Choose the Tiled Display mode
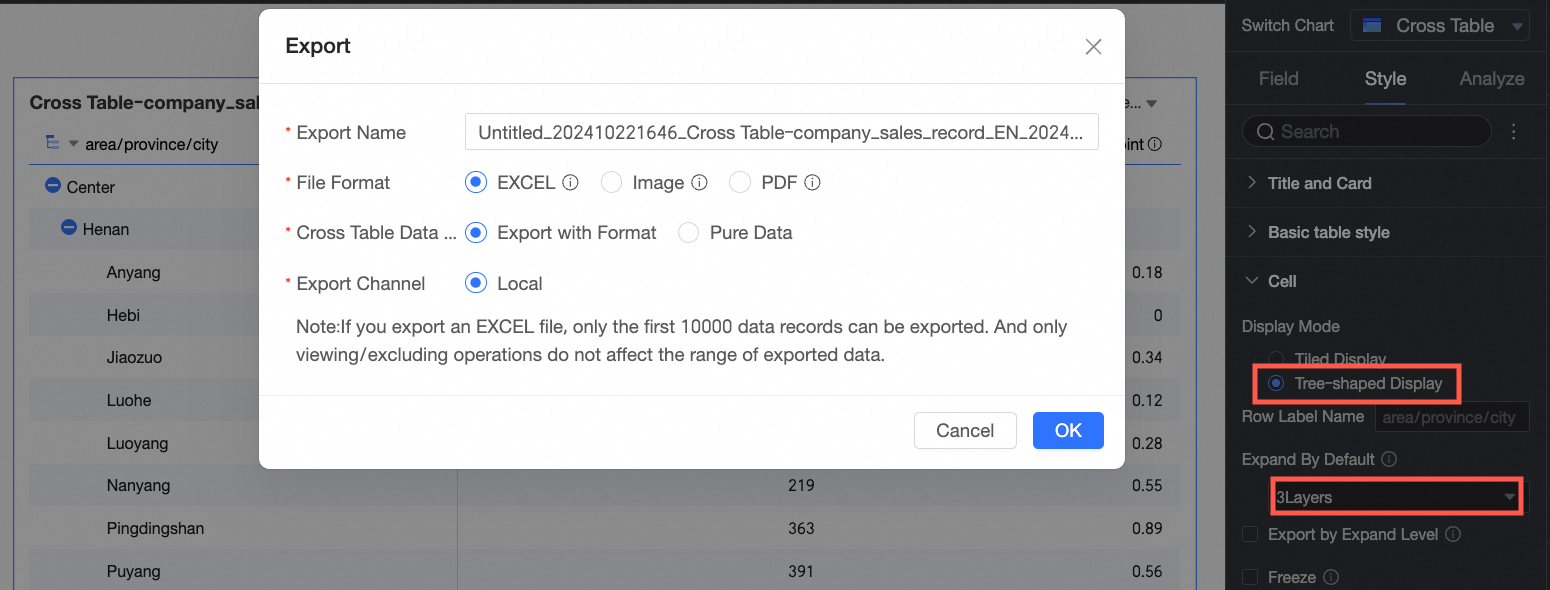1550x590 pixels. click(1276, 359)
